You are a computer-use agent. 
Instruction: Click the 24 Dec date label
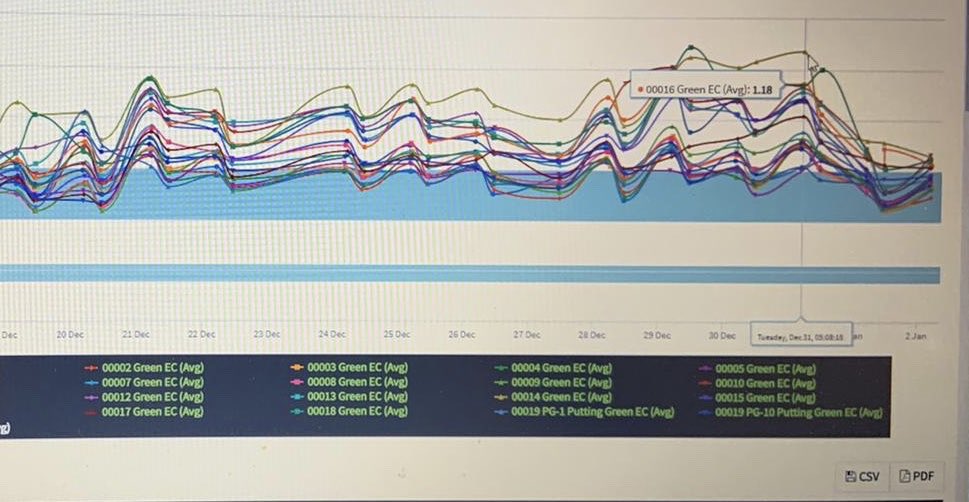tap(332, 334)
